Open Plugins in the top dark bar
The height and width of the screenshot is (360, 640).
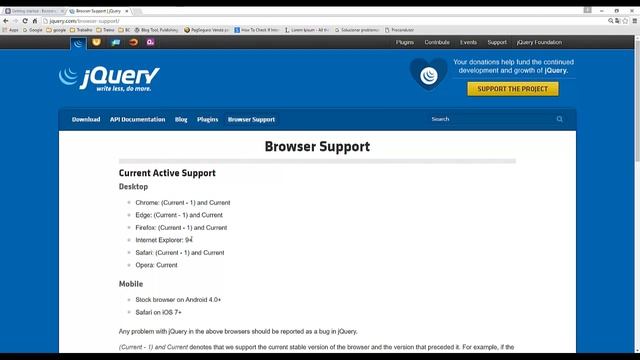pyautogui.click(x=404, y=42)
